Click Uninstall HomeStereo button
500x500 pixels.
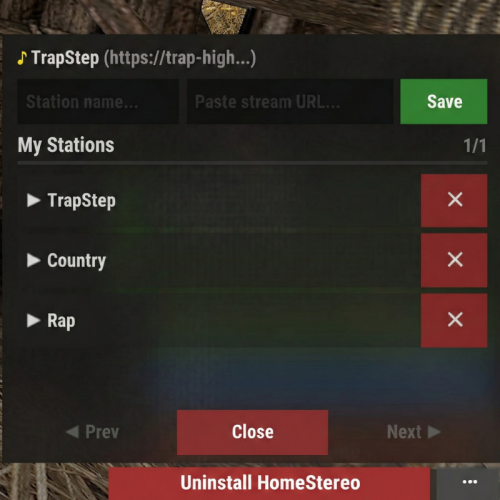pos(269,483)
